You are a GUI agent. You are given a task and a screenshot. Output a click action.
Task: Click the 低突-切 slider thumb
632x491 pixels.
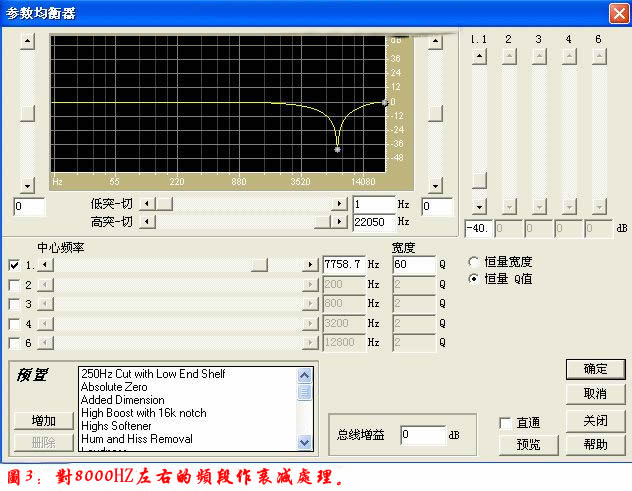click(164, 204)
